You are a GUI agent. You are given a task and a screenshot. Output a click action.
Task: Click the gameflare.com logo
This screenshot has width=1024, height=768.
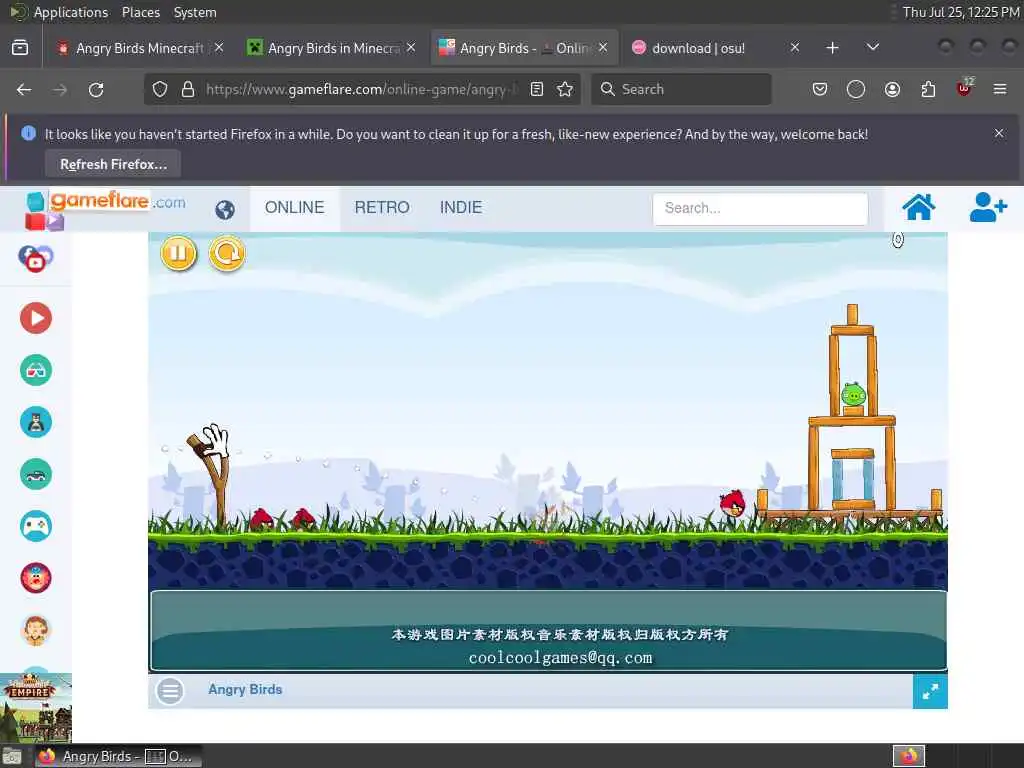tap(104, 208)
